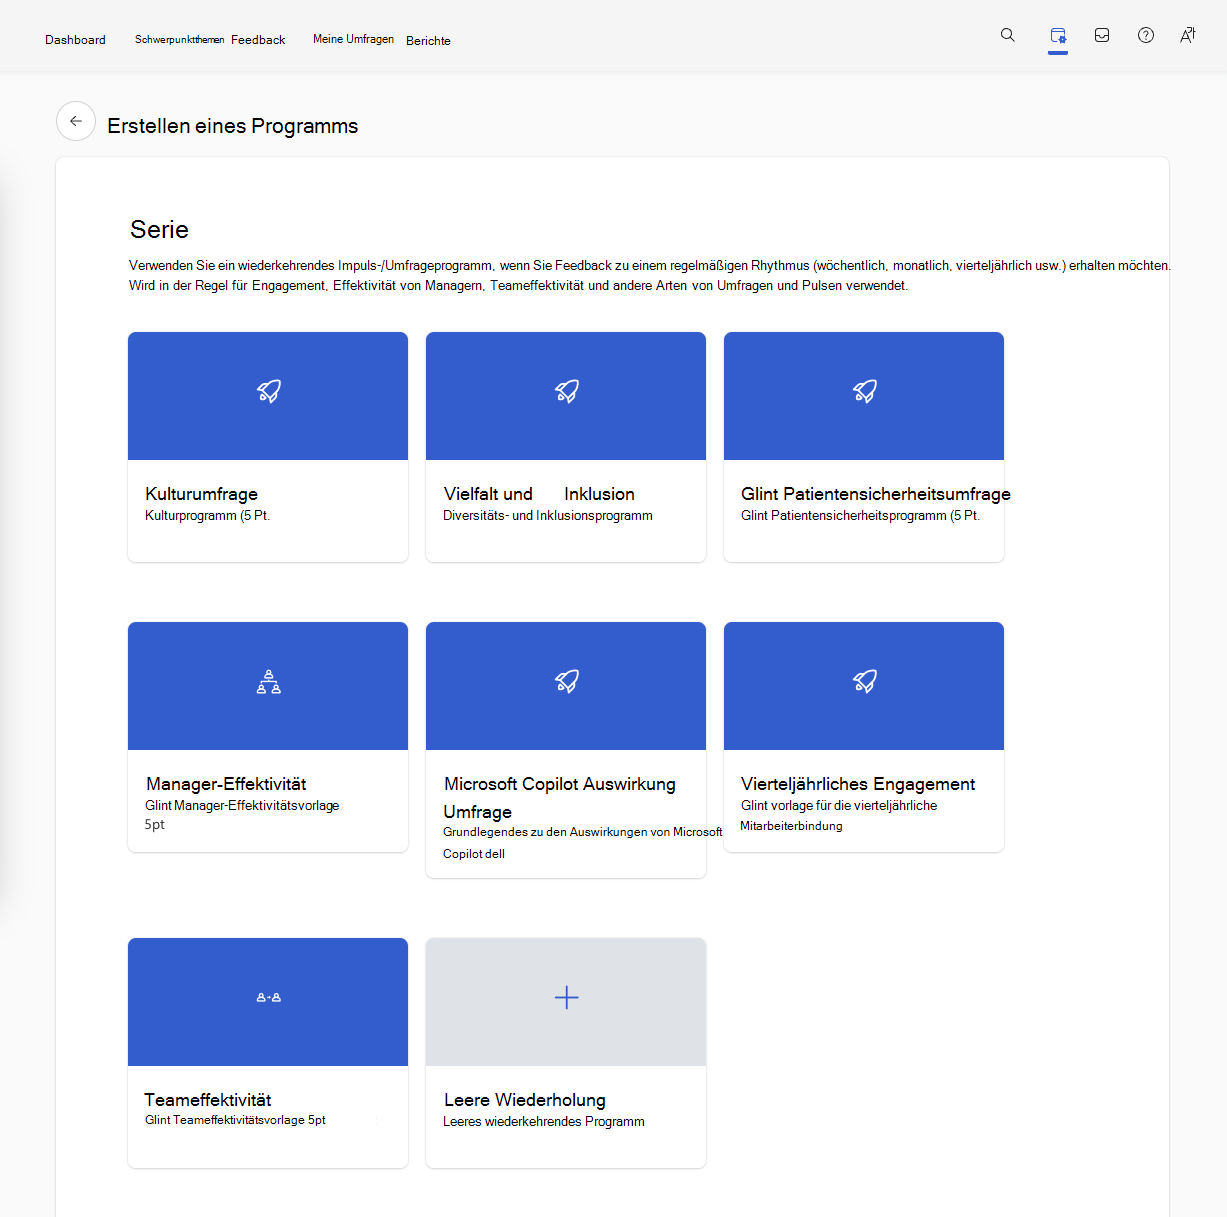Select the Vielfalt und Inklusion program
Screen dimensions: 1227x1217
566,447
